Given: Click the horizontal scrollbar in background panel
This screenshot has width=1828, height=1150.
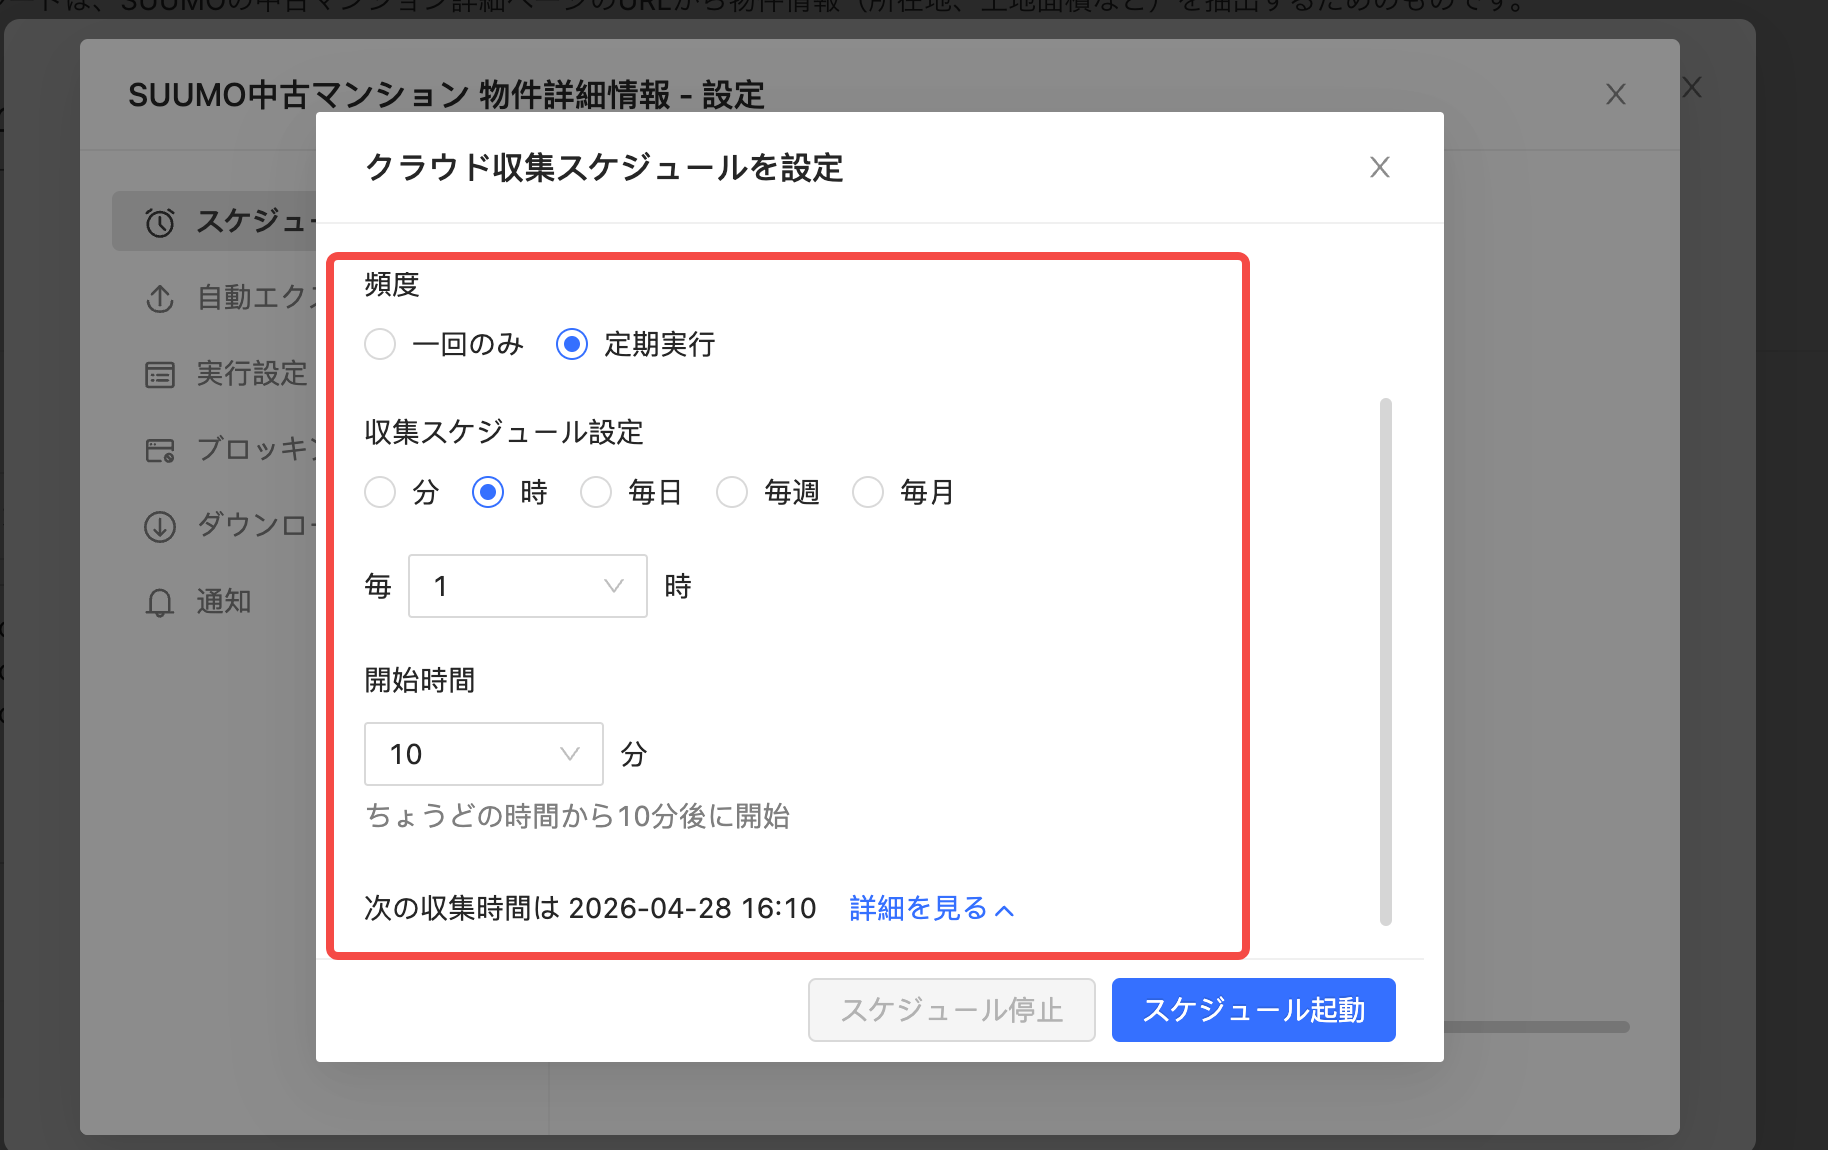Looking at the screenshot, I should 1537,1027.
